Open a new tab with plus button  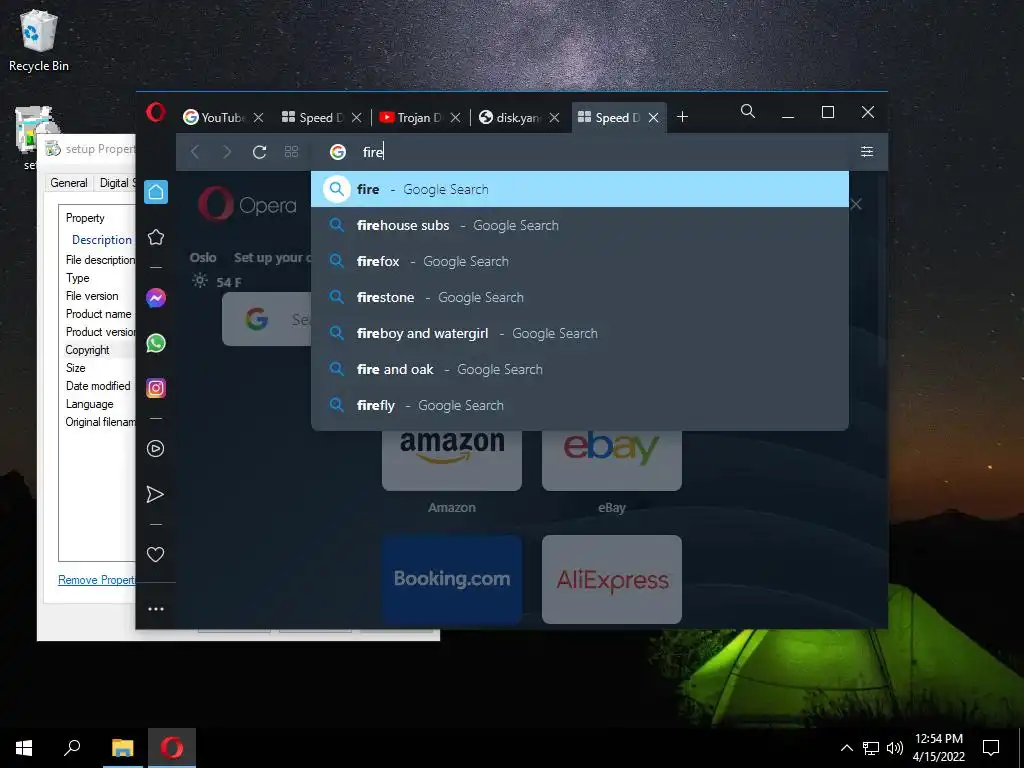point(682,117)
